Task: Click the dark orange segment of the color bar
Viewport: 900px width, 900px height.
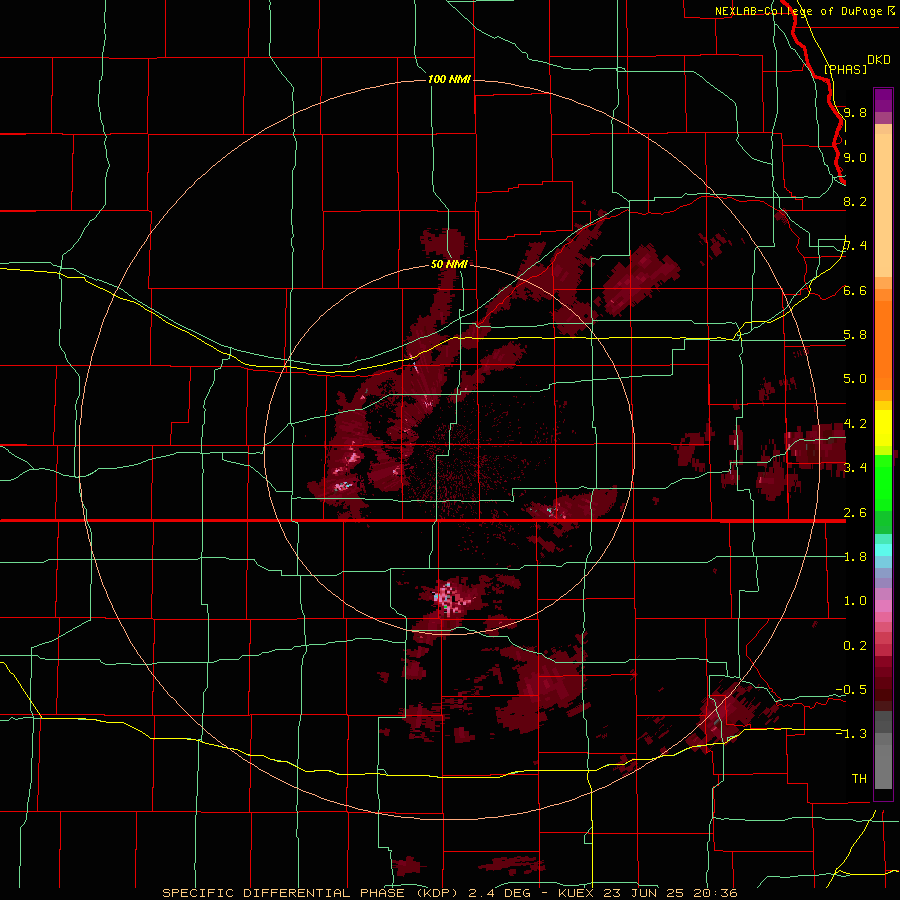Action: click(x=883, y=344)
